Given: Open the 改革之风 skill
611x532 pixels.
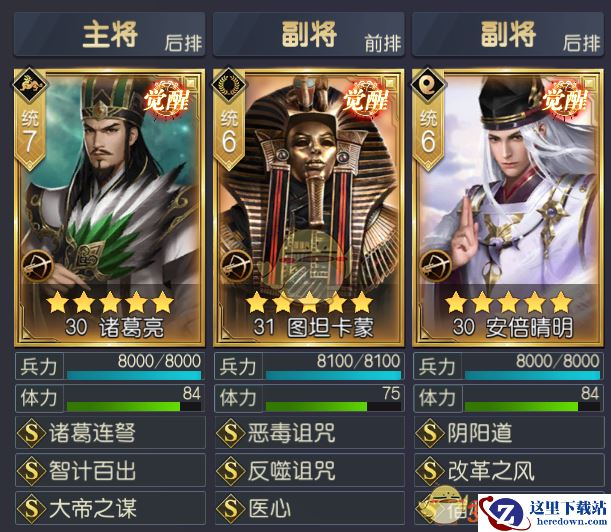Looking at the screenshot, I should [509, 470].
